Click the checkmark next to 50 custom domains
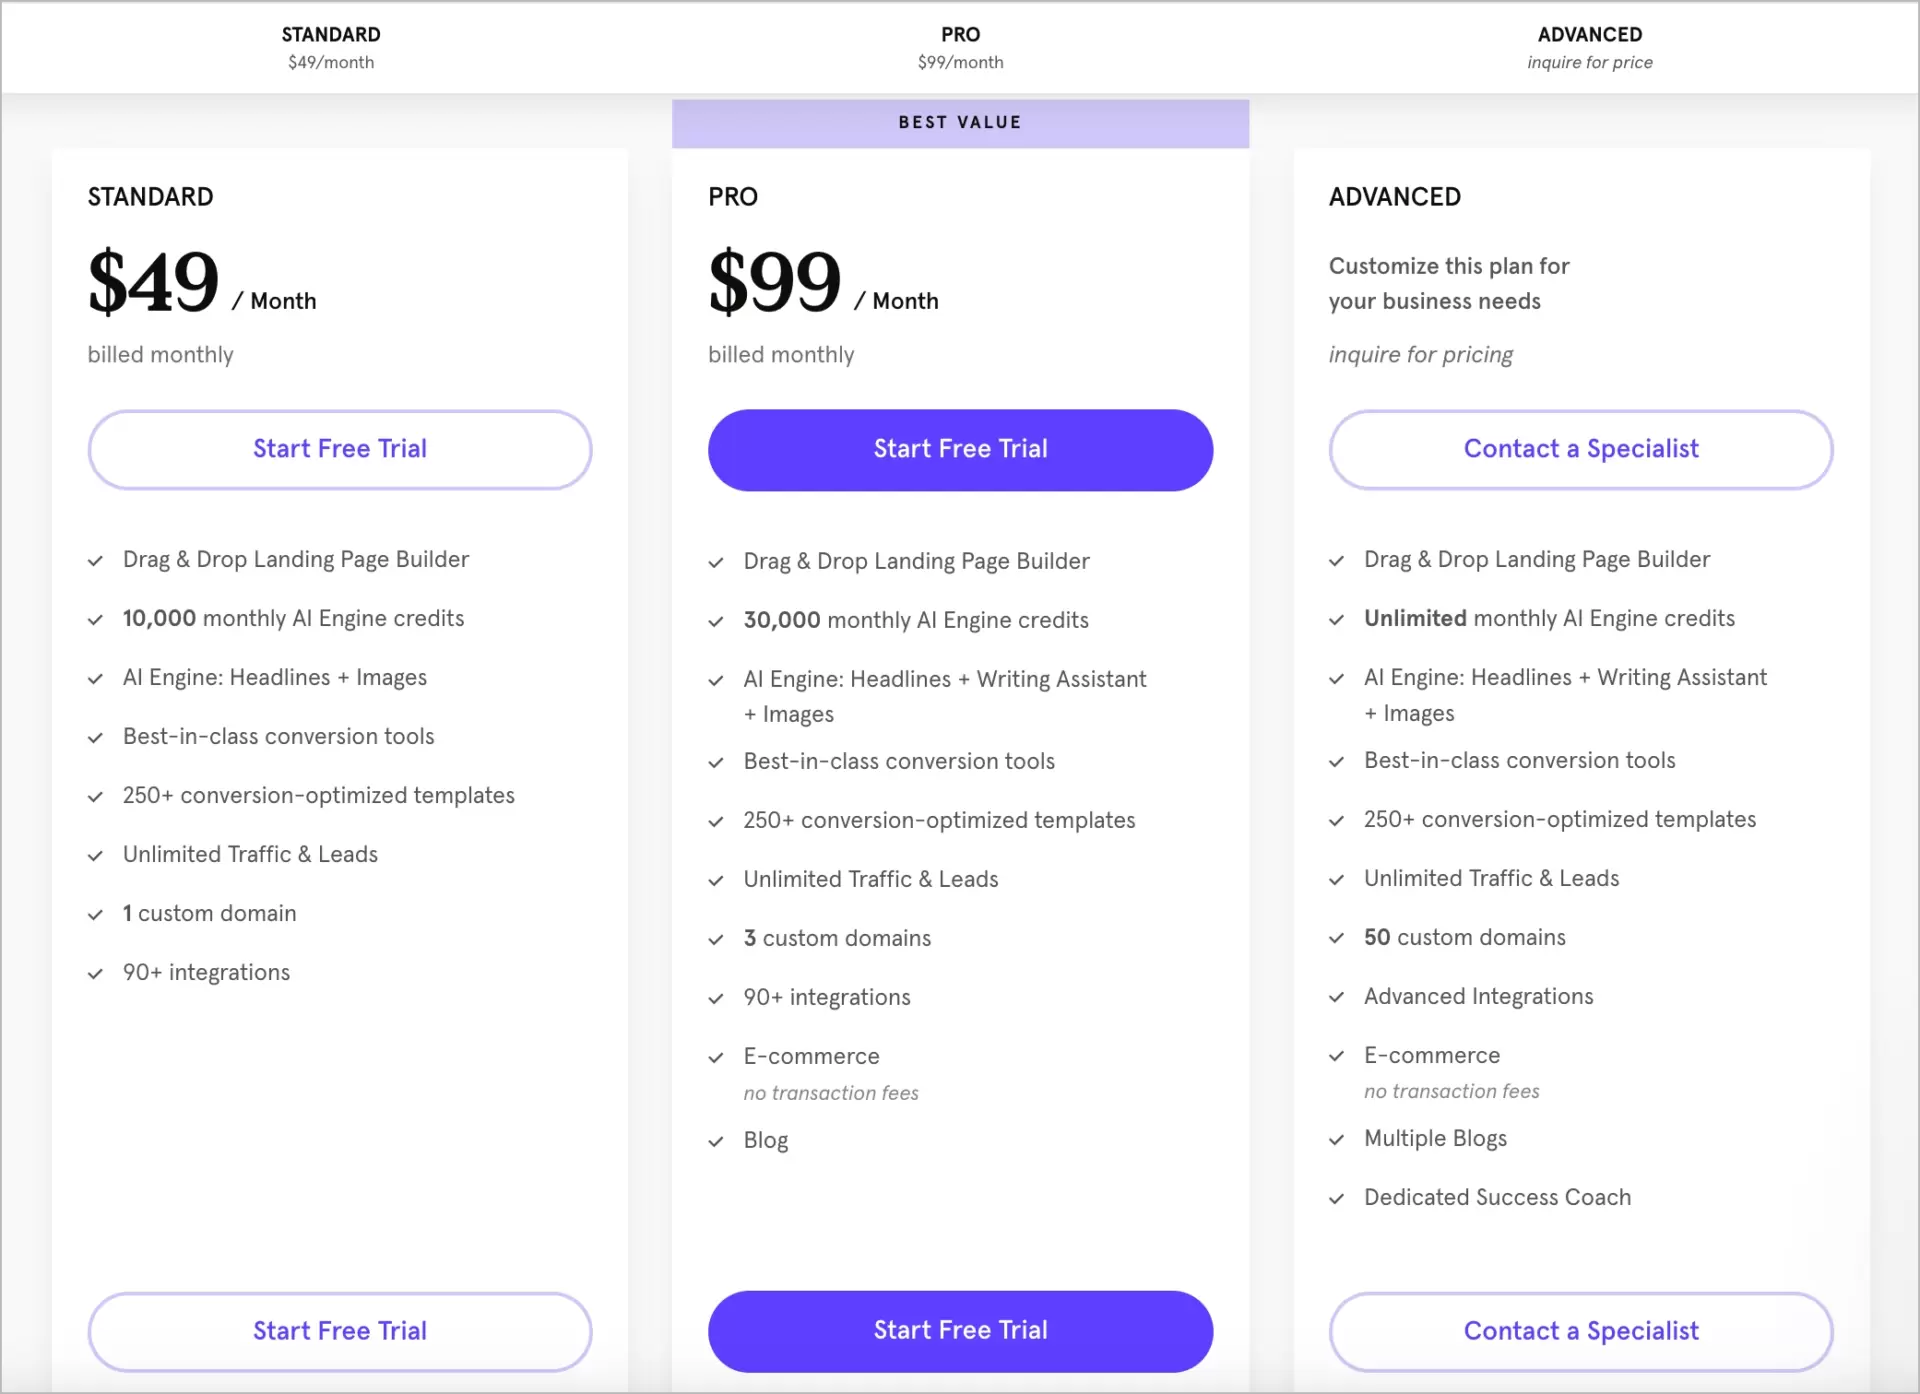The width and height of the screenshot is (1920, 1394). [1337, 938]
